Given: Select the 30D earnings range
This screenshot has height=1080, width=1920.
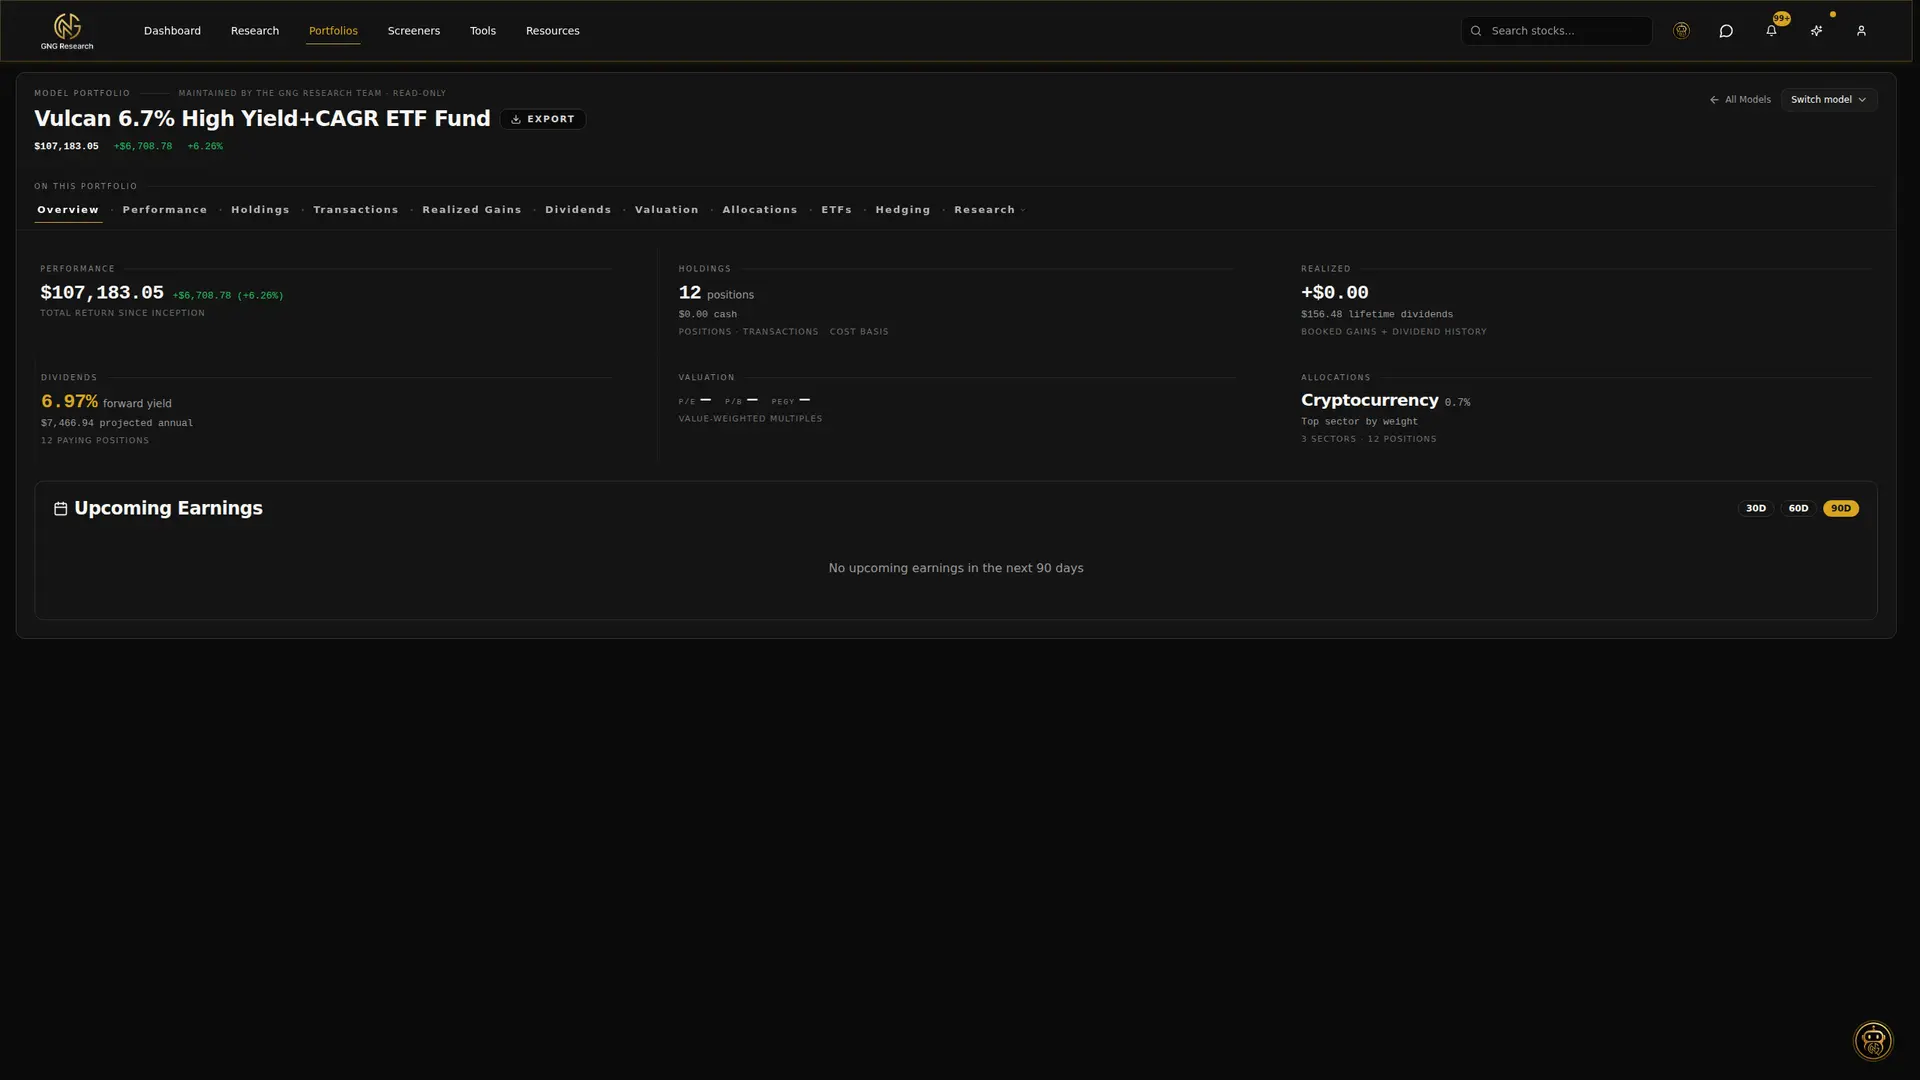Looking at the screenshot, I should click(x=1756, y=509).
